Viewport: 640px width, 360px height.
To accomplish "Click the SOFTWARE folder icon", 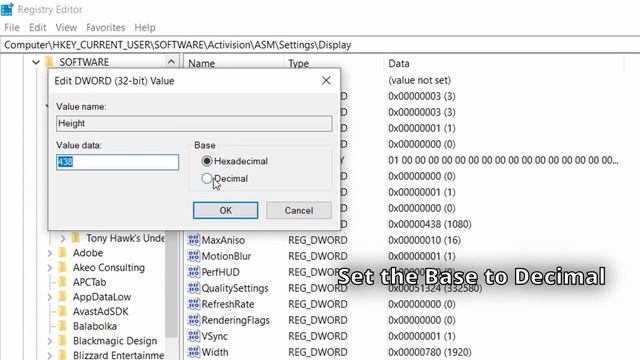I will (x=50, y=62).
